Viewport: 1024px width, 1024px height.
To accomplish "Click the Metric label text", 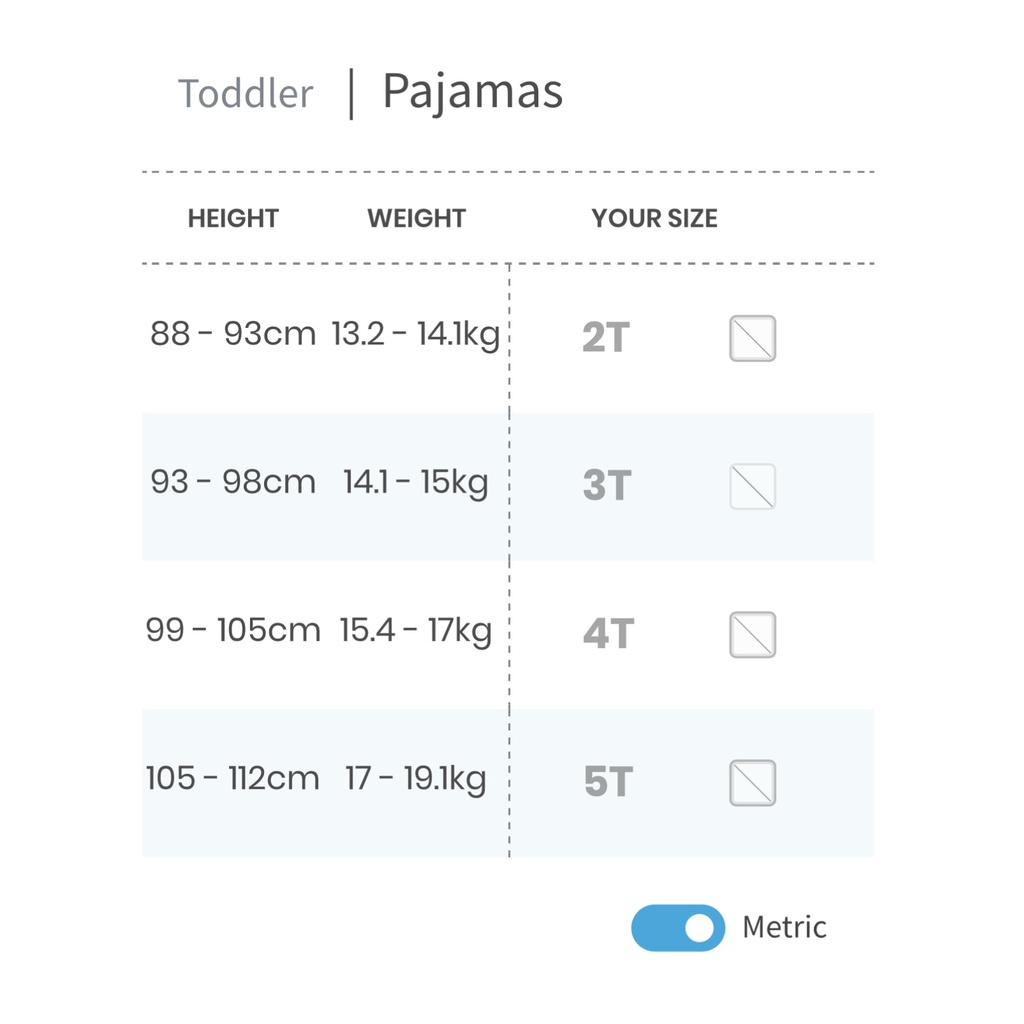I will point(784,928).
